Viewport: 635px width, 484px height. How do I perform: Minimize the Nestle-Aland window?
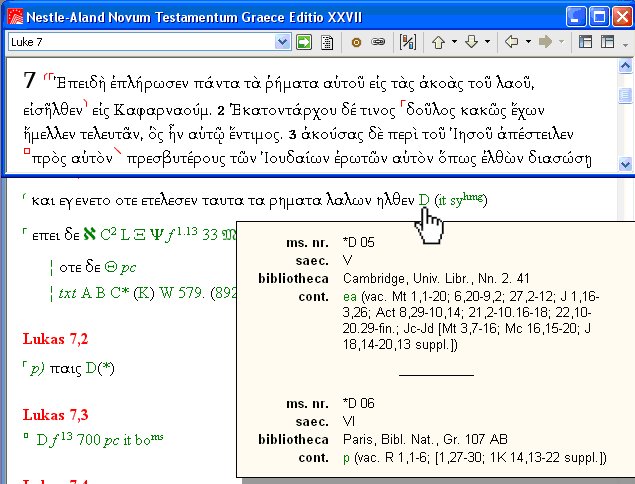tap(576, 17)
